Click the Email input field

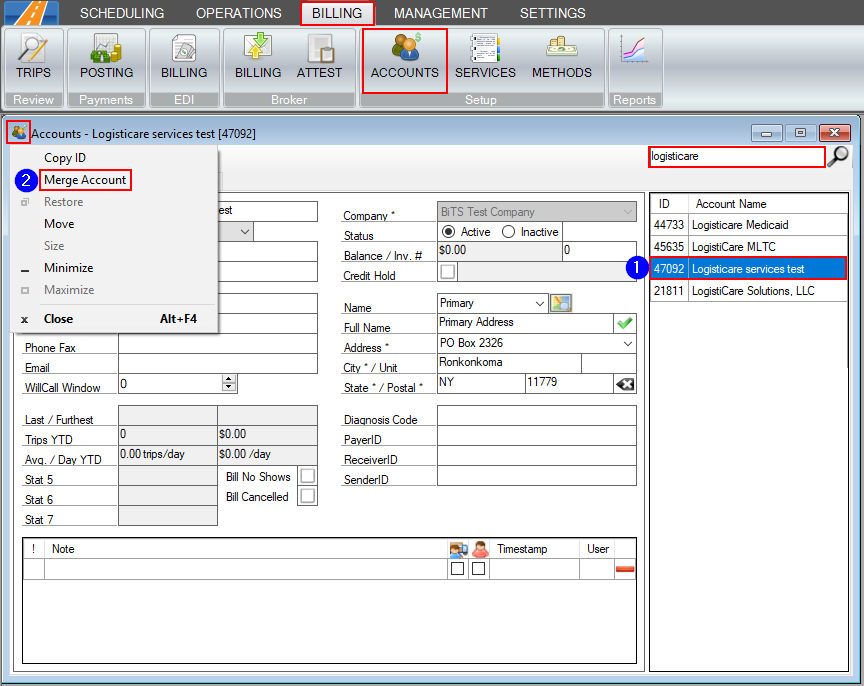(218, 364)
